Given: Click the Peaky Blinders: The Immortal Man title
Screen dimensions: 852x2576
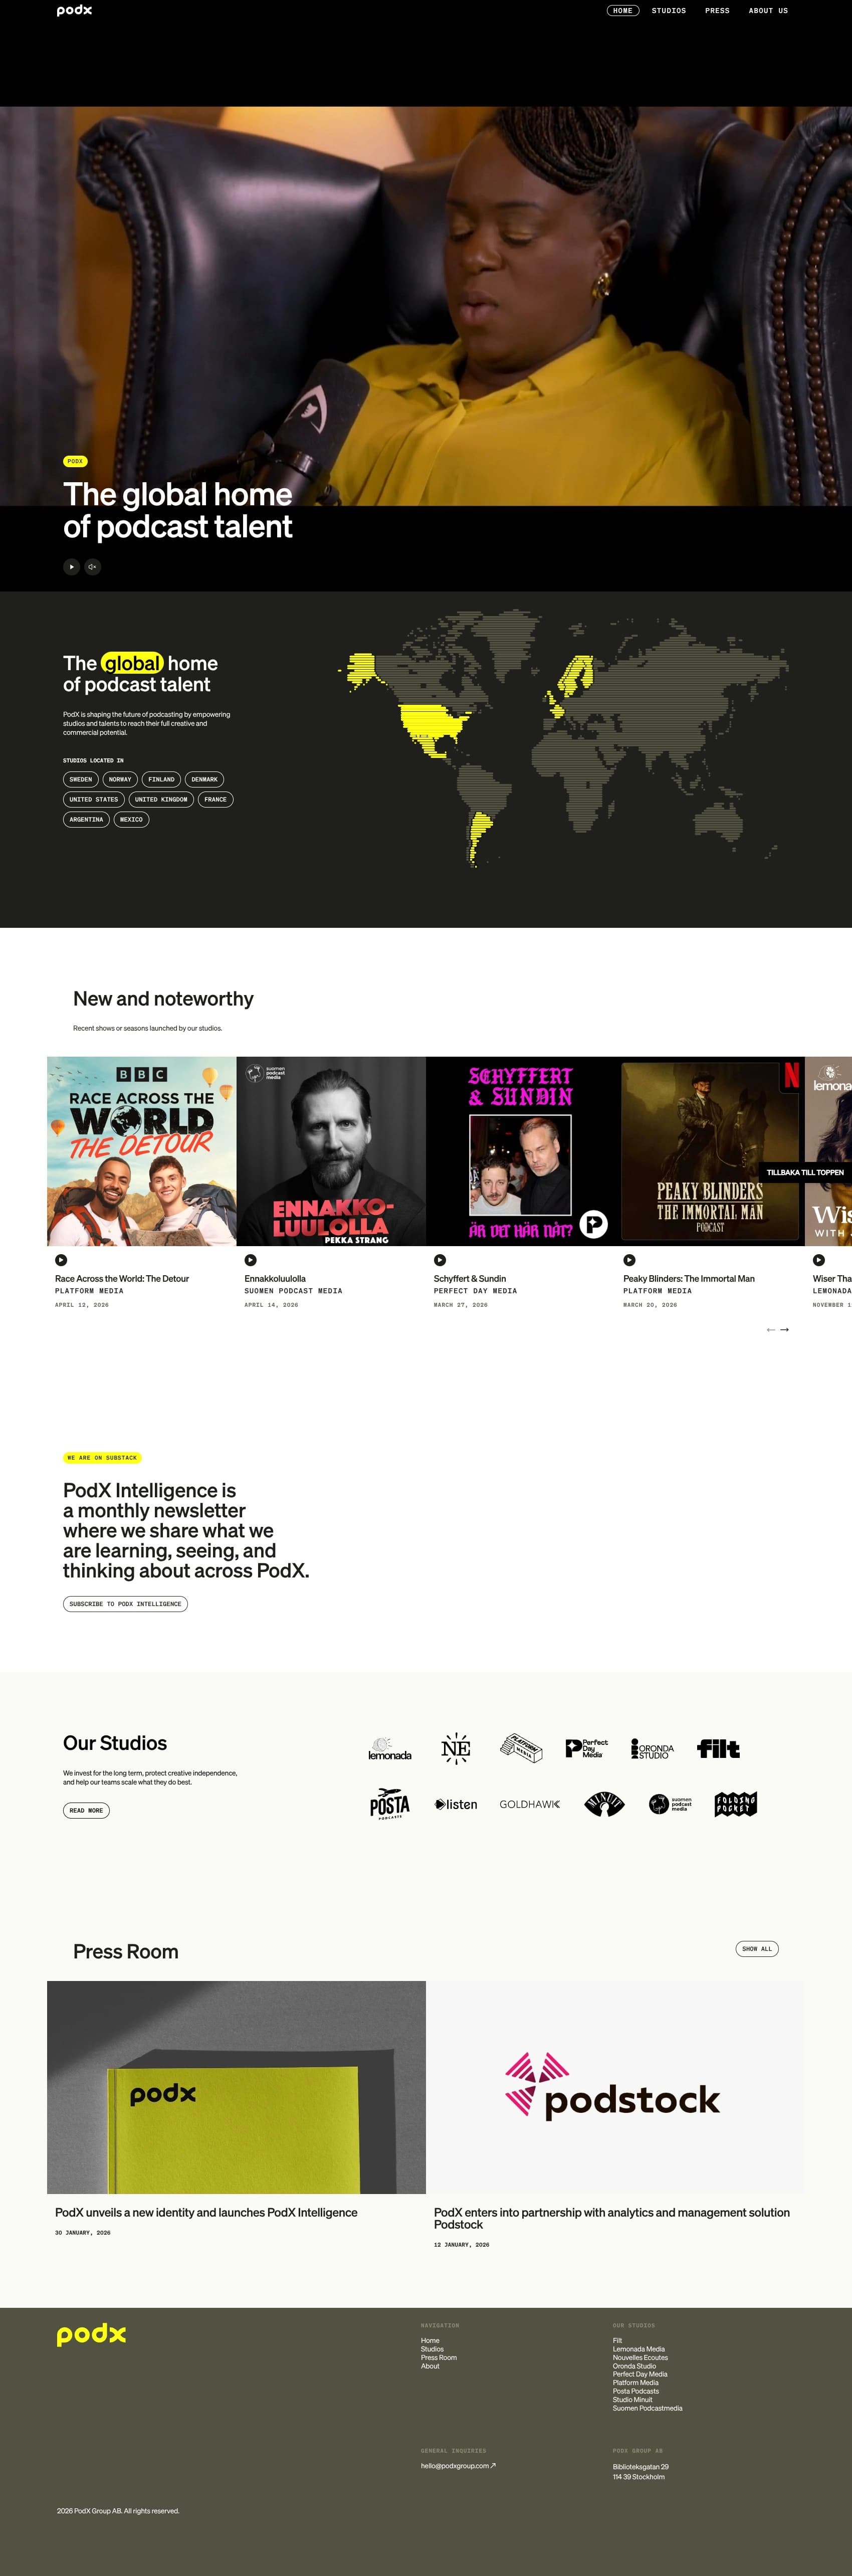Looking at the screenshot, I should click(689, 1279).
